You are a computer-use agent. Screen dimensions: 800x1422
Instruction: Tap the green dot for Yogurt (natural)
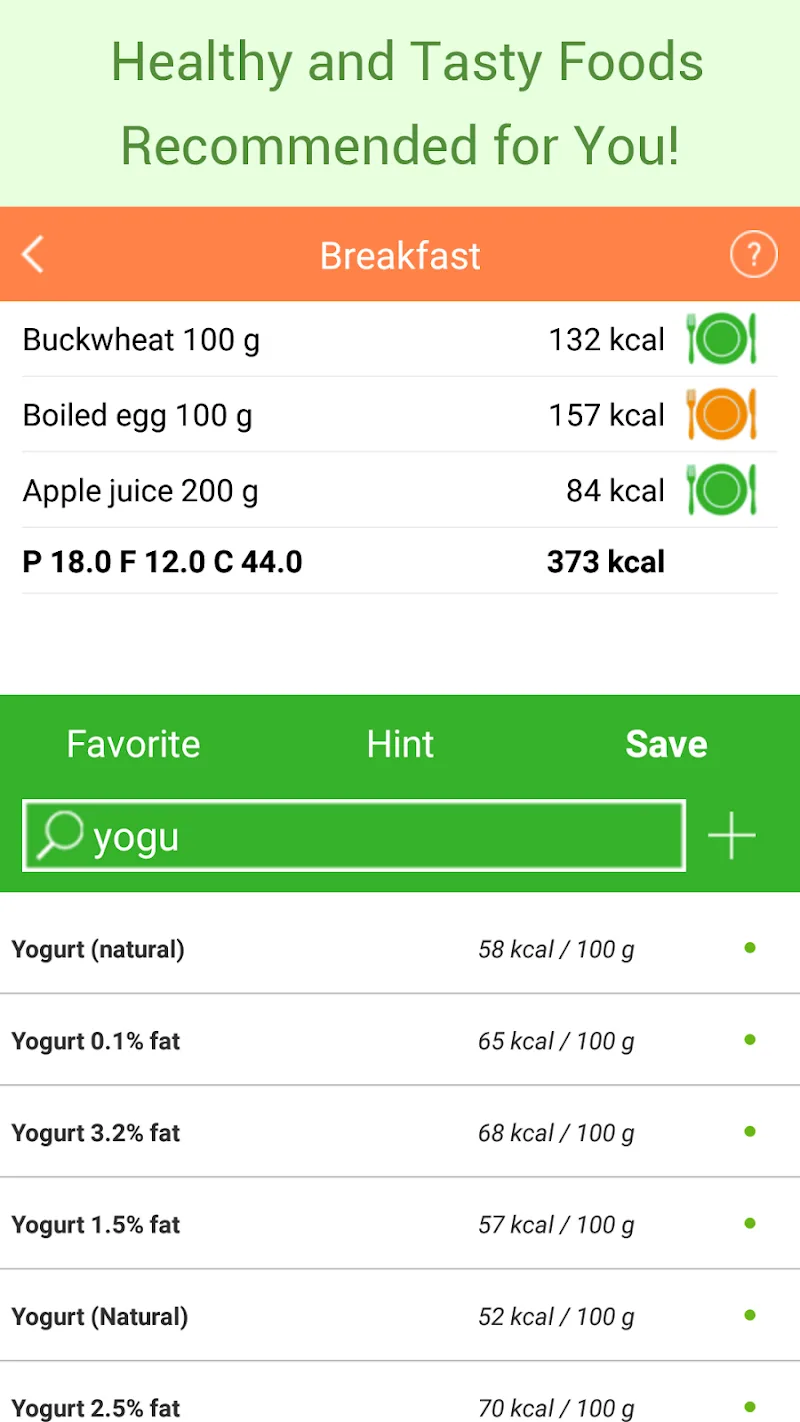click(x=750, y=948)
